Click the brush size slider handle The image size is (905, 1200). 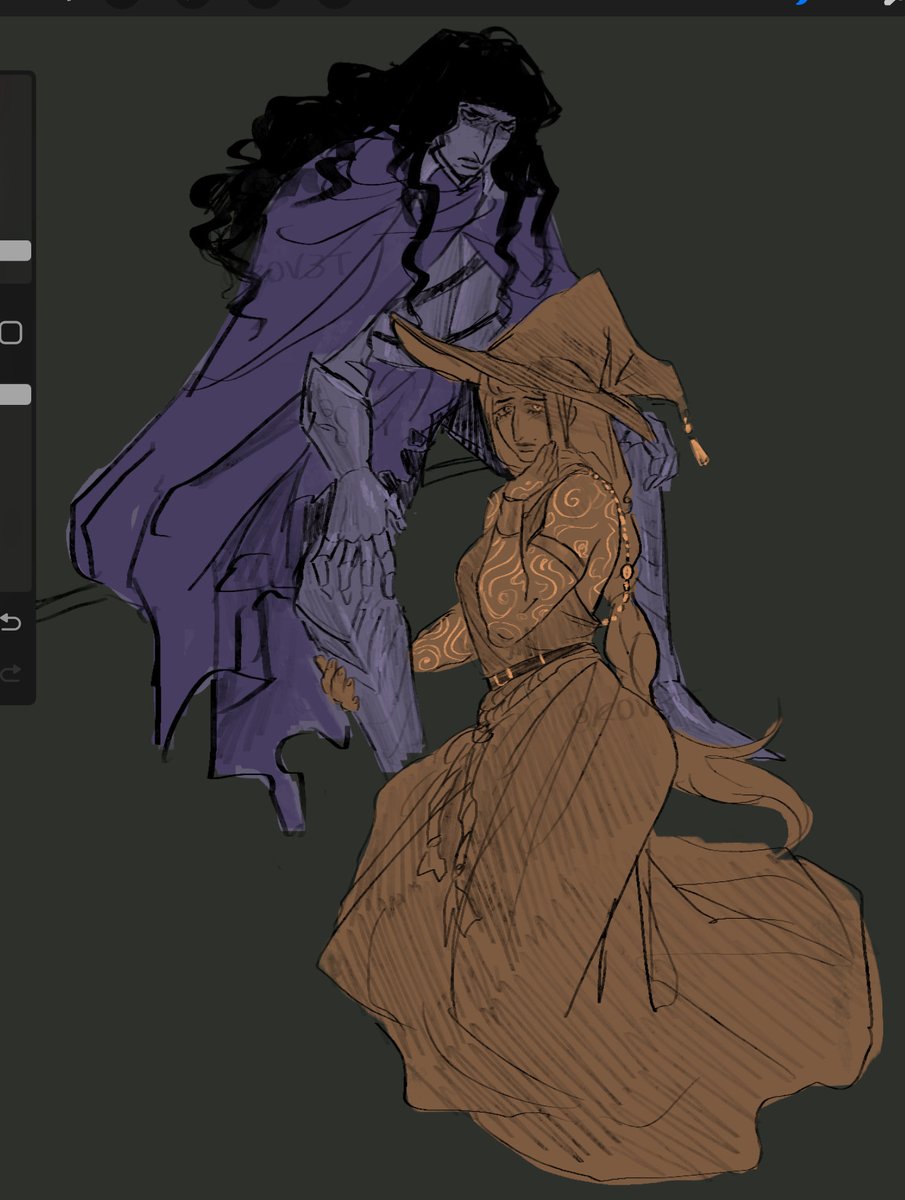pyautogui.click(x=14, y=251)
